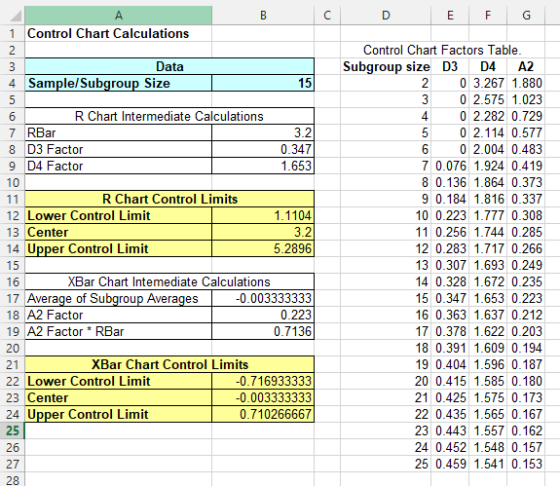Screen dimensions: 560x486
Task: Click 'XBar Chart Control Limits' heading
Action: [x=170, y=364]
